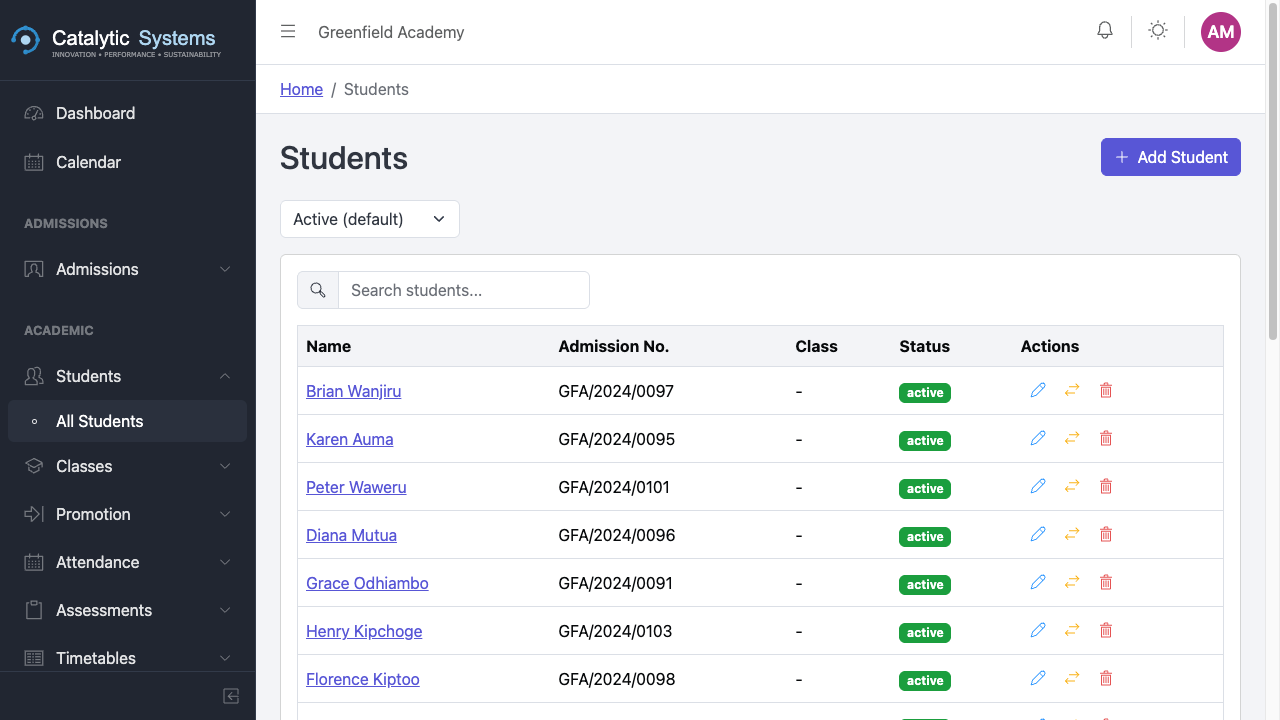The image size is (1280, 720).
Task: Open Grace Odhiambo's student profile link
Action: click(367, 583)
